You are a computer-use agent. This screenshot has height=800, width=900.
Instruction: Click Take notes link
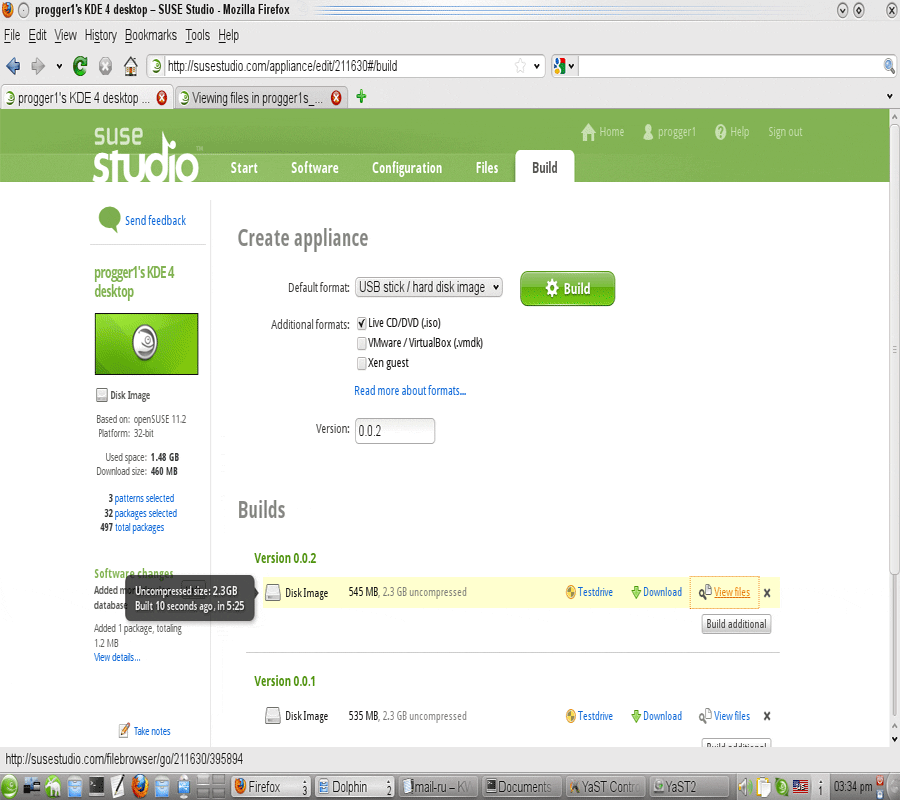[152, 731]
